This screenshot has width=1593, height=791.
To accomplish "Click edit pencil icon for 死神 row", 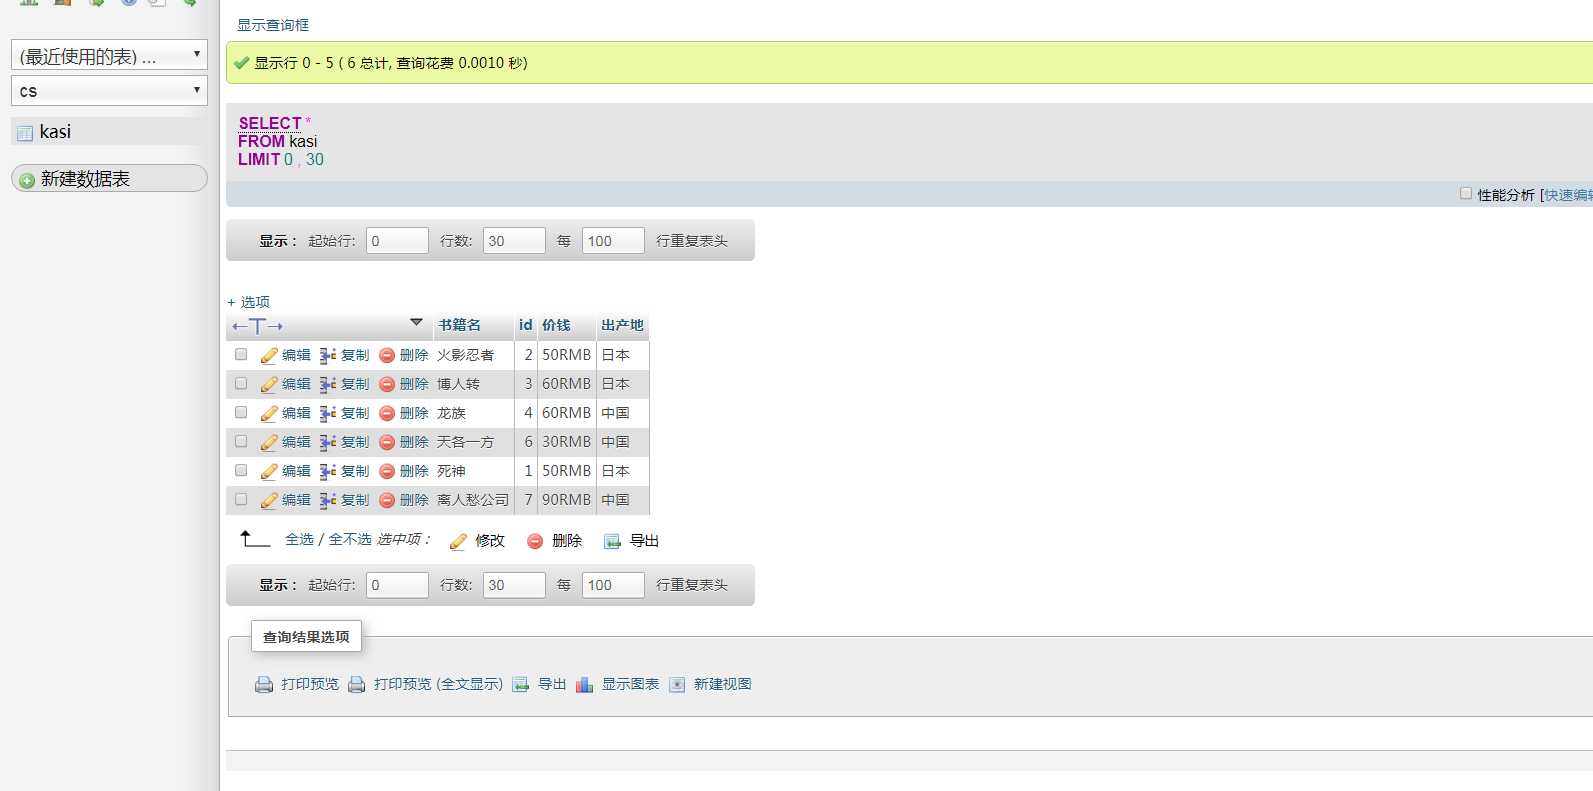I will (269, 471).
